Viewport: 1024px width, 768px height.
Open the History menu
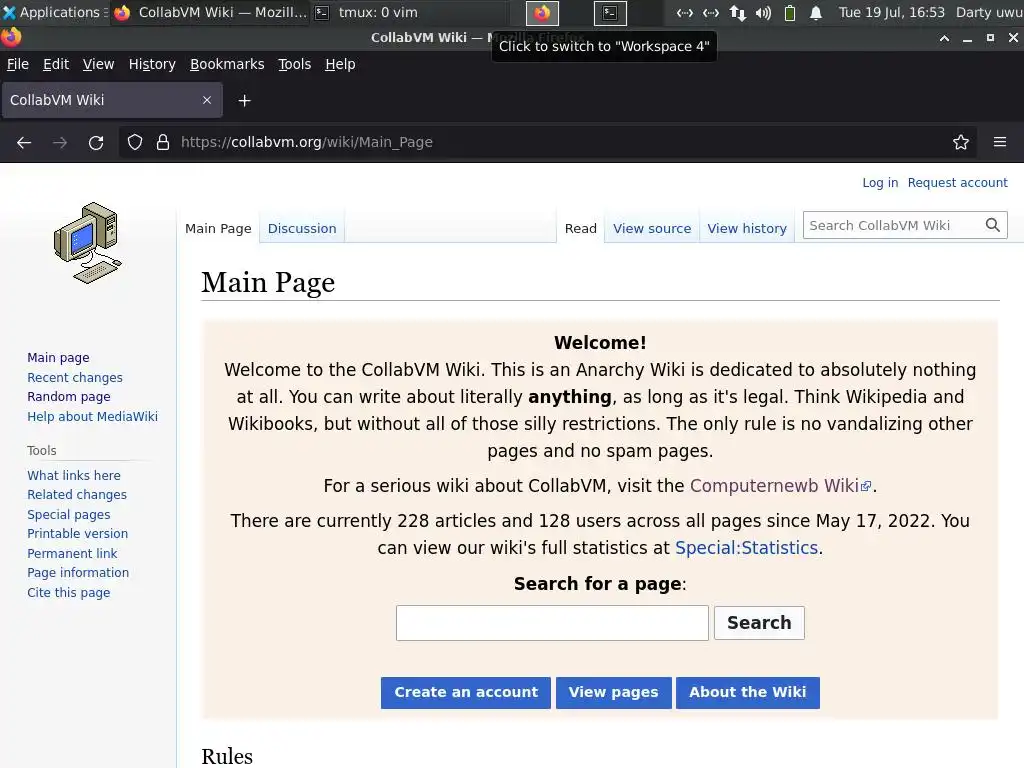point(152,64)
